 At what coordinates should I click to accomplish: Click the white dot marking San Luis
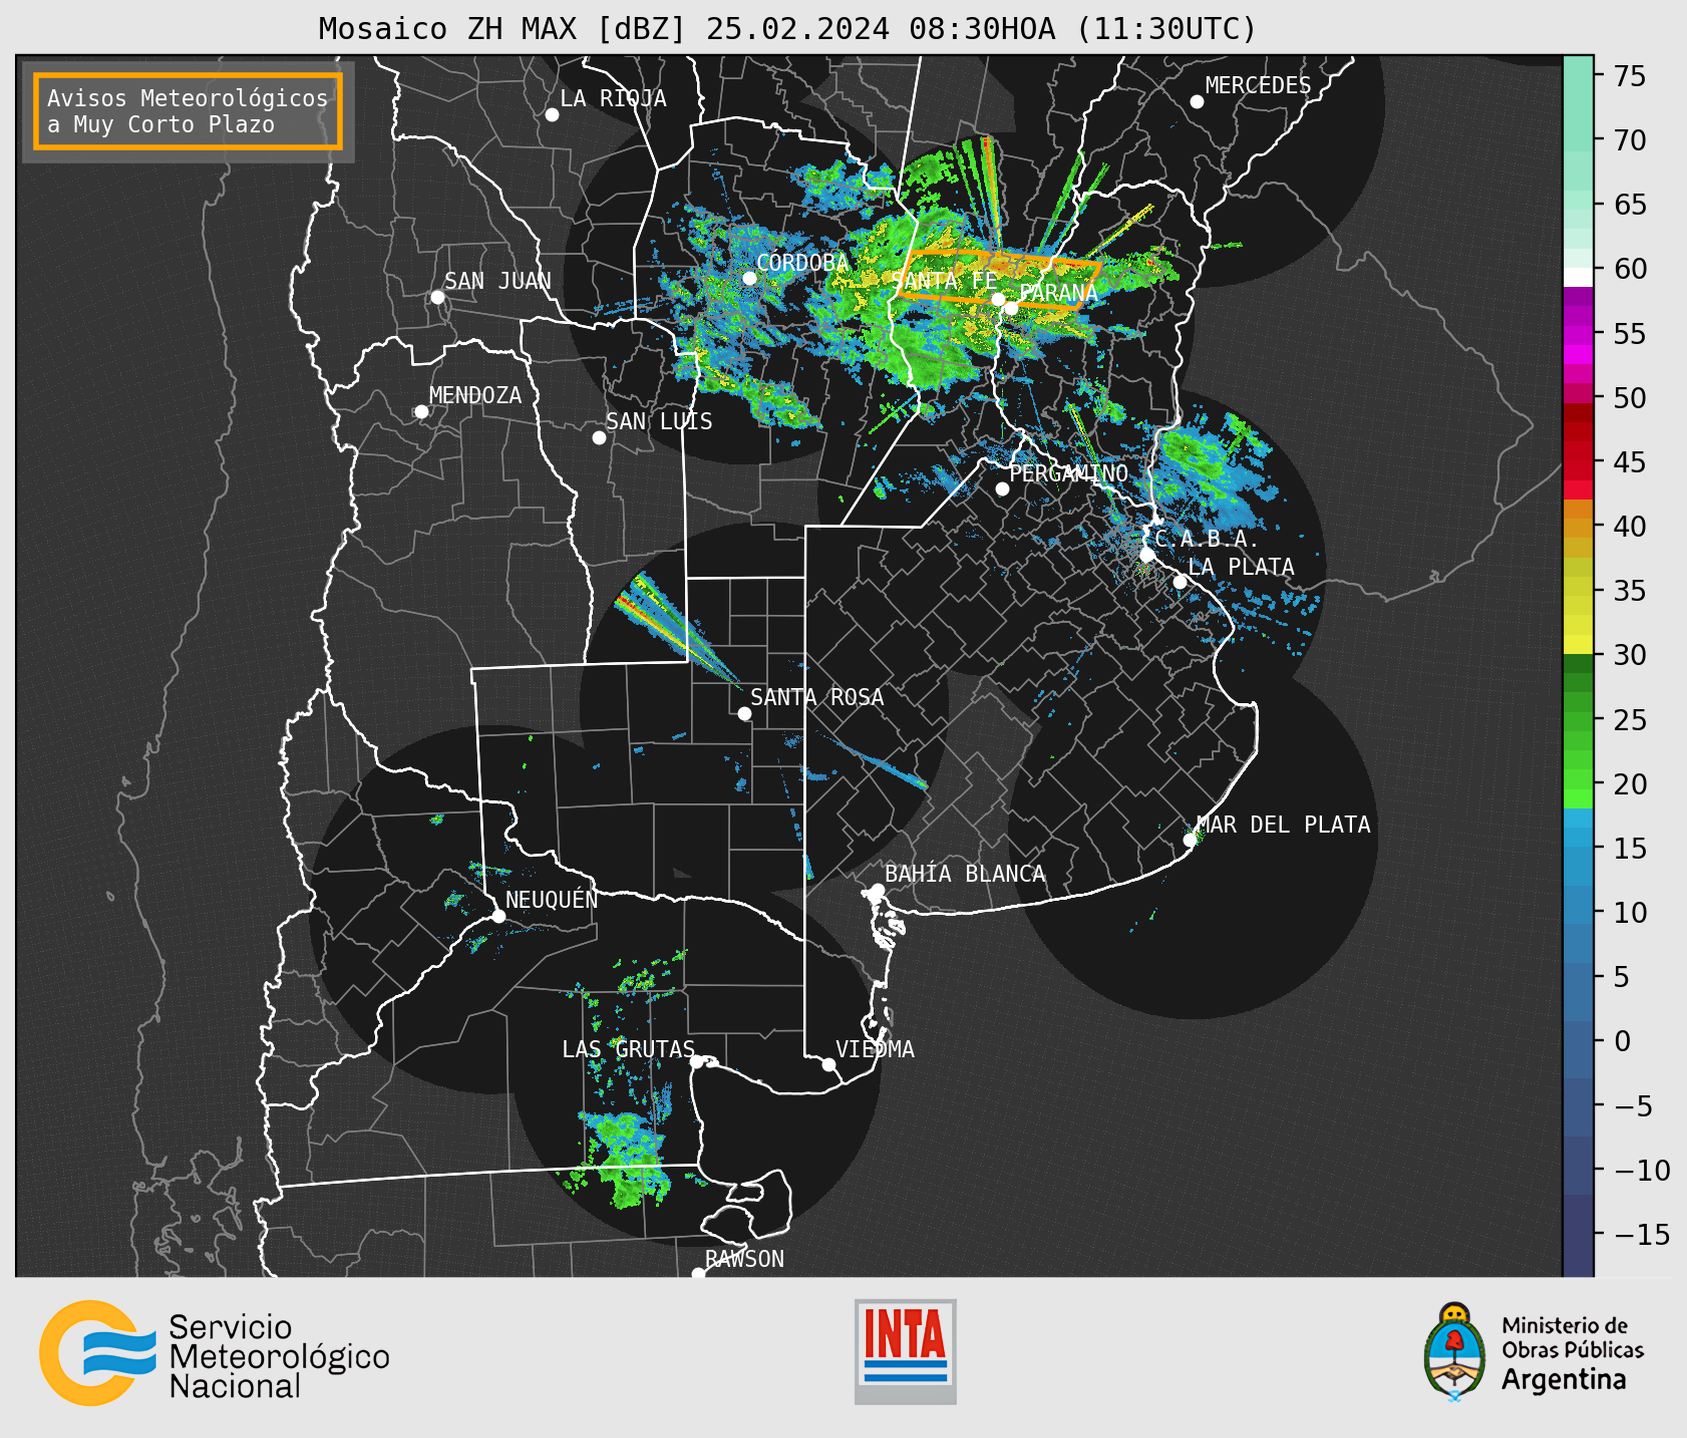[x=599, y=438]
